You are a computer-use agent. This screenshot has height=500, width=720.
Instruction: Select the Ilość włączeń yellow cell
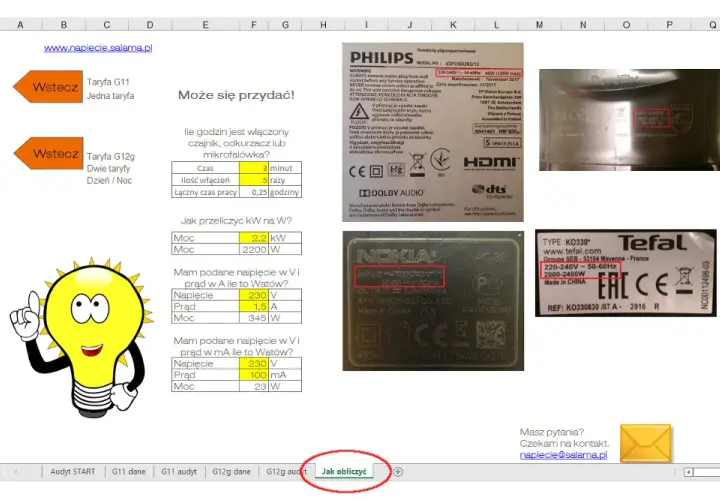click(x=253, y=180)
